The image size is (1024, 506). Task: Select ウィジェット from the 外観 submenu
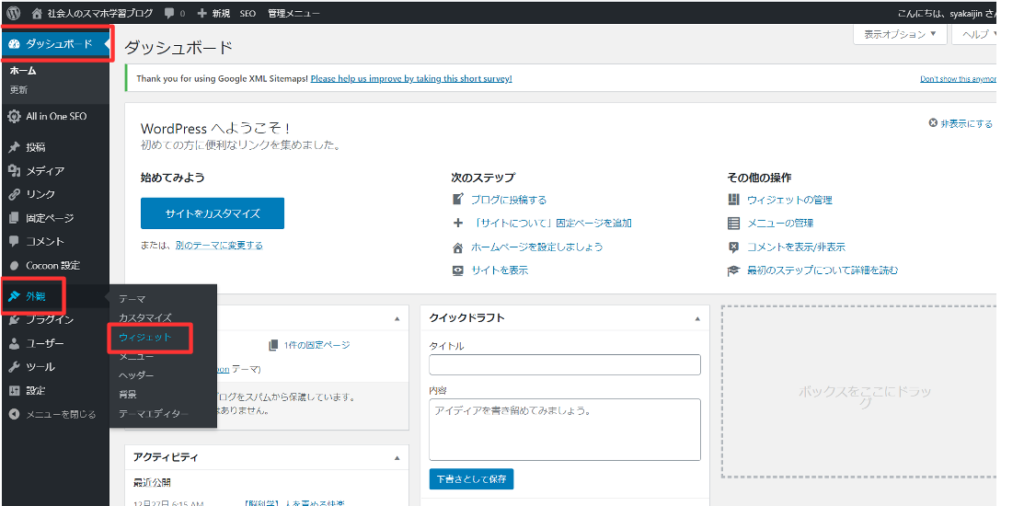tap(144, 338)
